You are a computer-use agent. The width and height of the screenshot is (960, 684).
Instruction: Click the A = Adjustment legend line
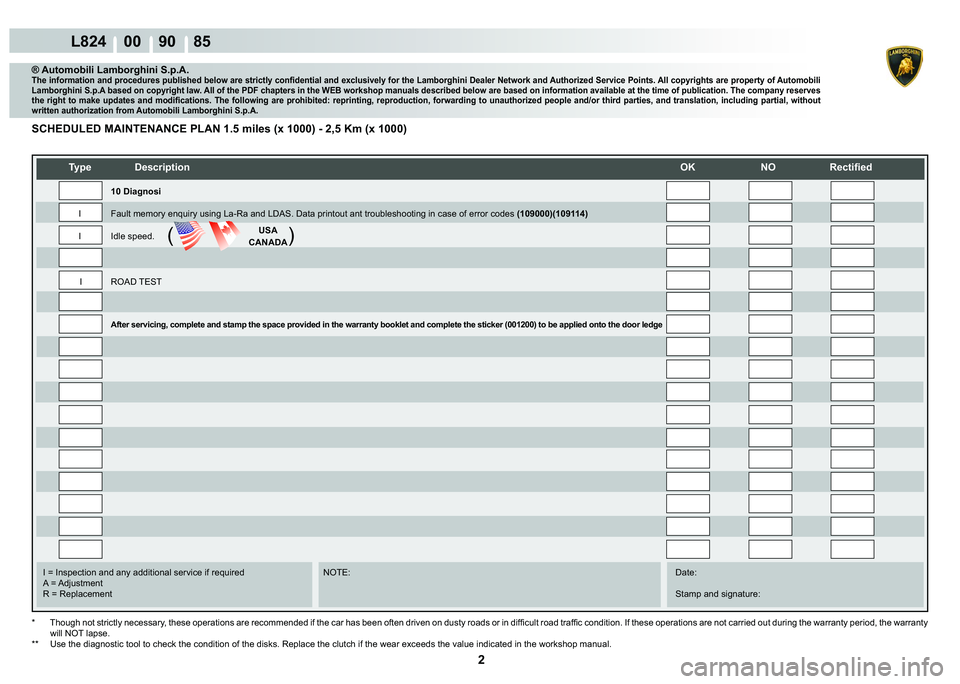coord(73,583)
